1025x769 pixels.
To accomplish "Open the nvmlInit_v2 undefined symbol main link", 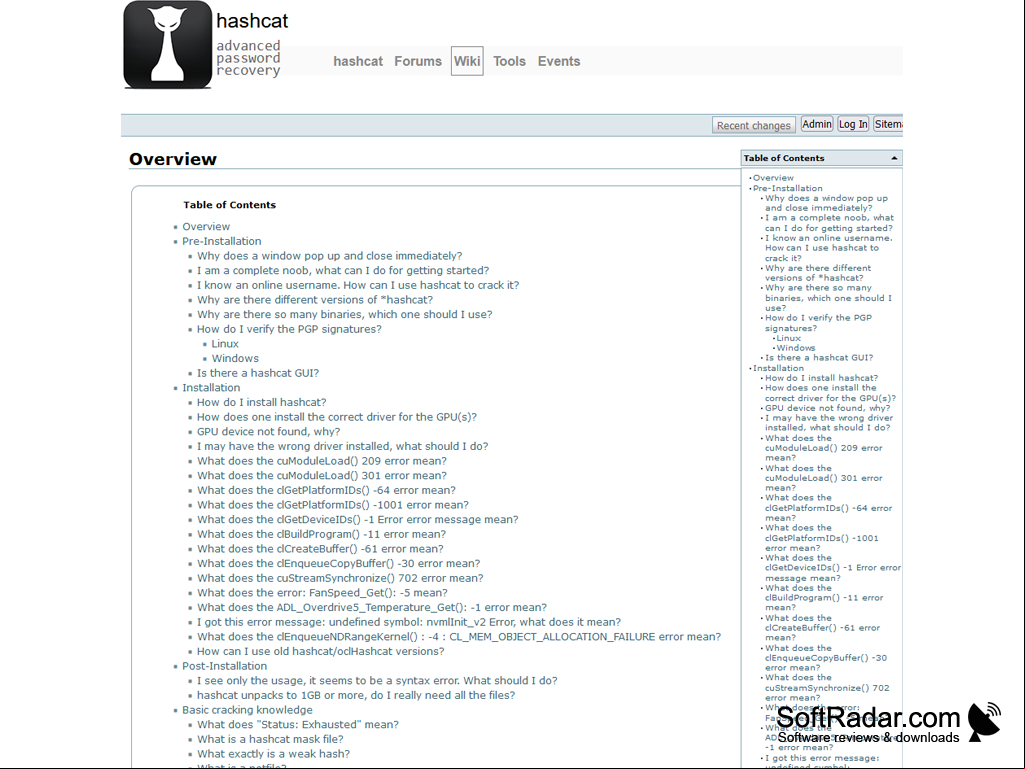I will click(x=409, y=622).
